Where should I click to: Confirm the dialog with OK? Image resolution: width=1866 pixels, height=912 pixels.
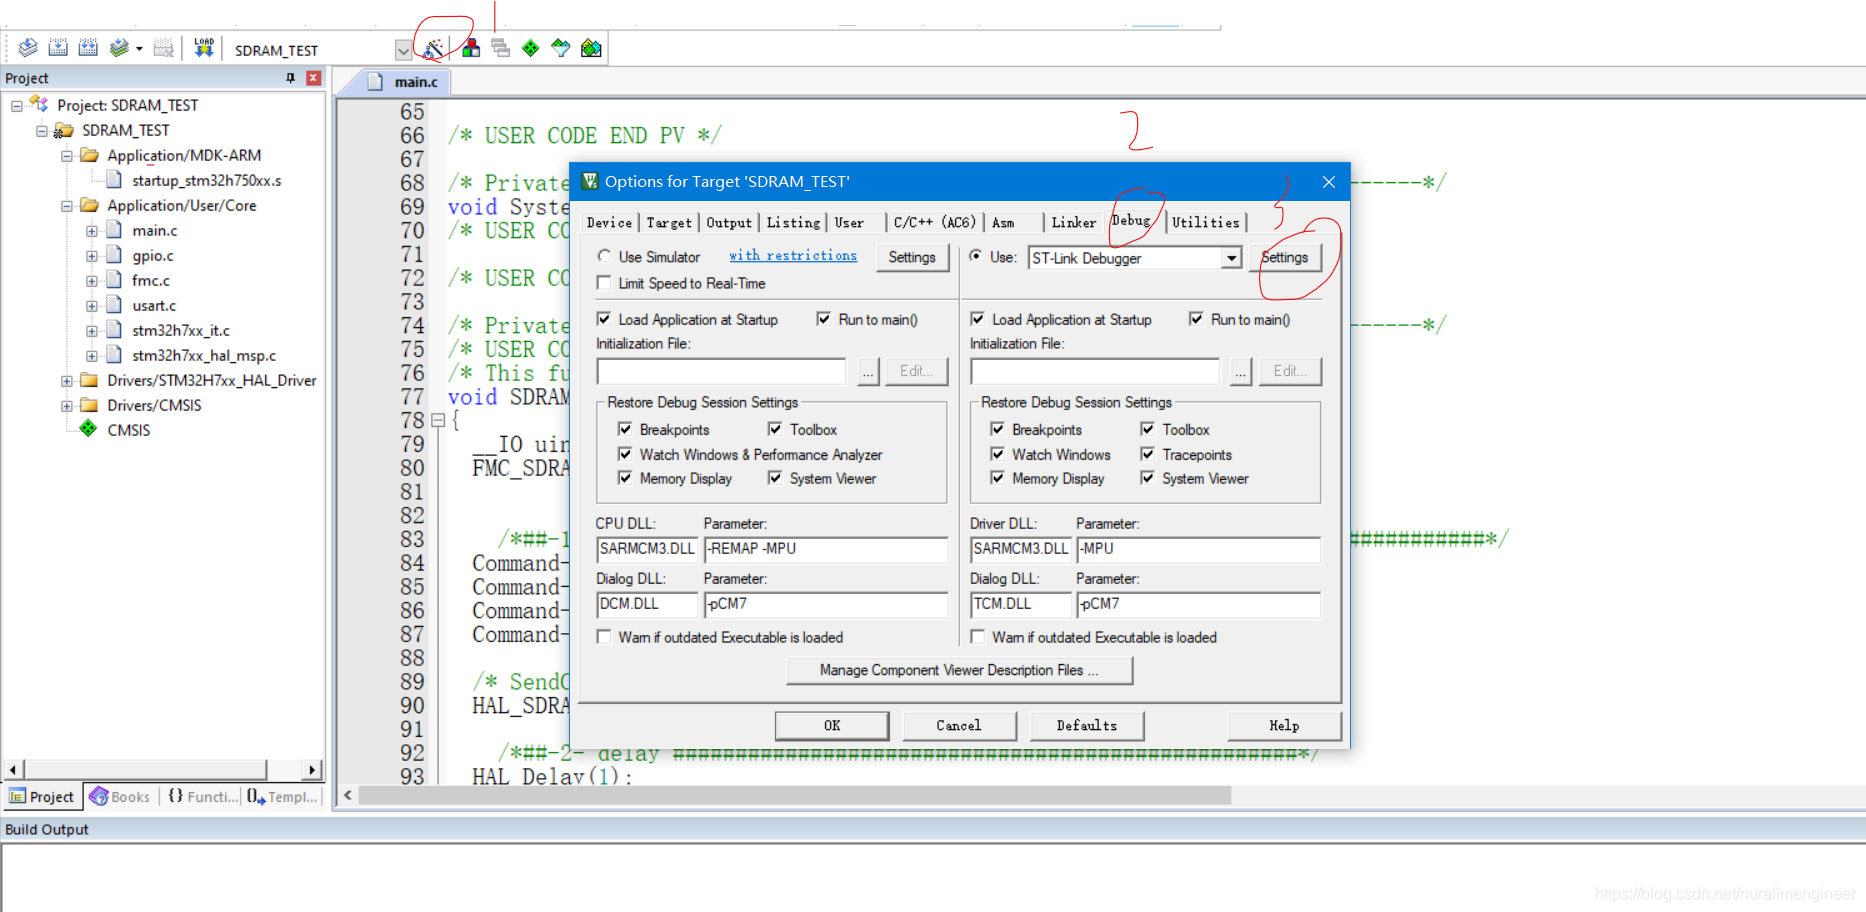tap(832, 725)
